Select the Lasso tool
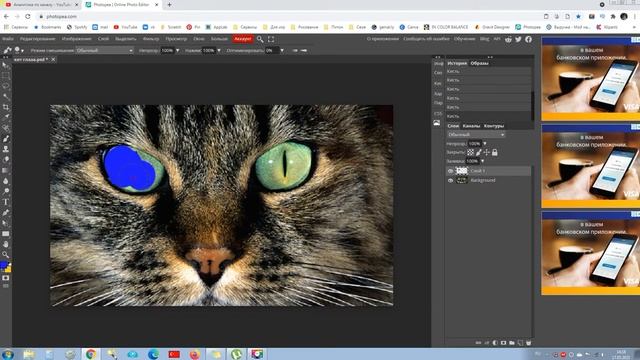Image resolution: width=640 pixels, height=360 pixels. [5, 86]
